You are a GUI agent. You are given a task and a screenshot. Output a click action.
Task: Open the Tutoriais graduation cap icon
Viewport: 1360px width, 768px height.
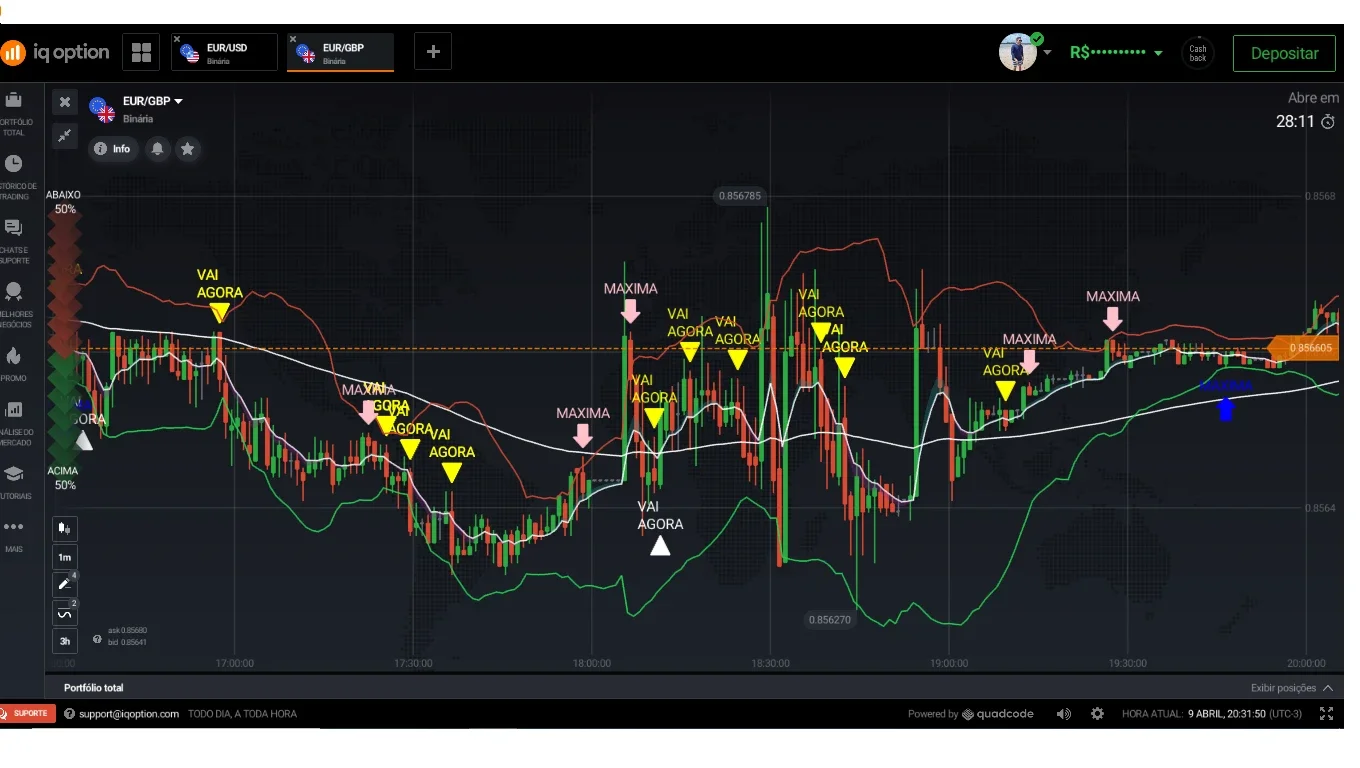[14, 474]
